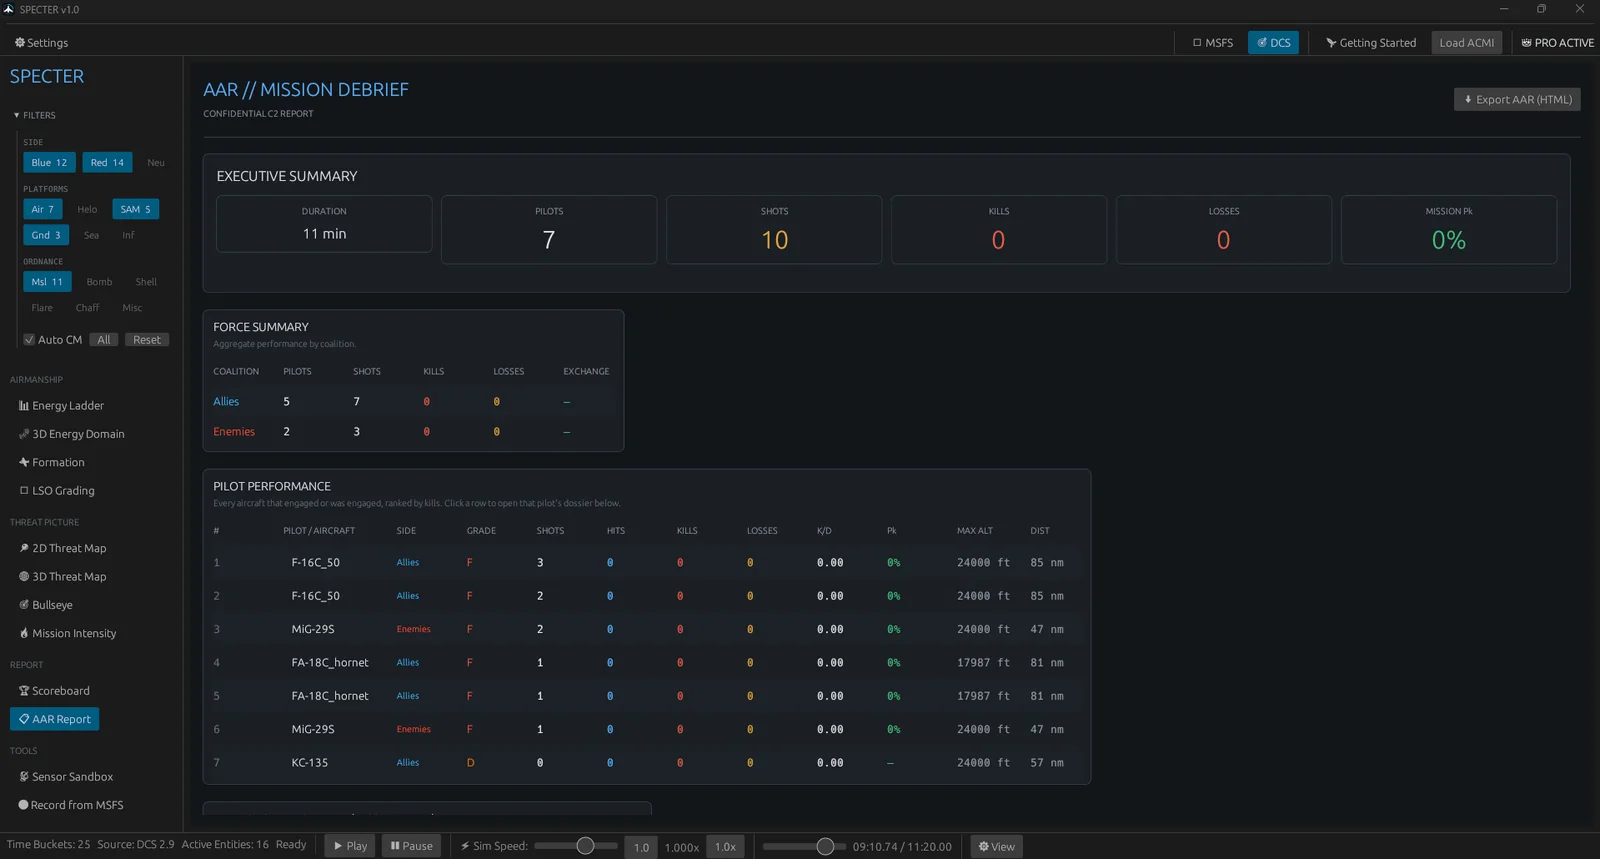Toggle Gnd 3 platform filter

click(x=46, y=236)
